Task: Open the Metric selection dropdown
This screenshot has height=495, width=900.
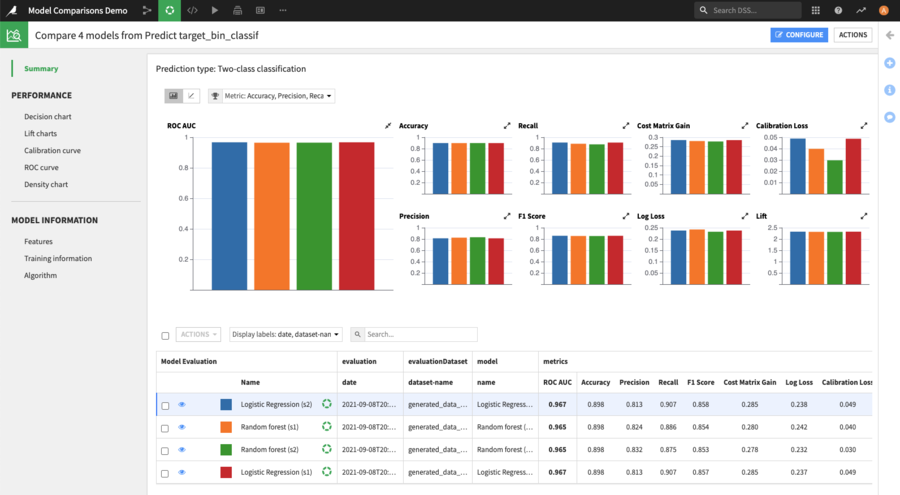Action: [x=271, y=96]
